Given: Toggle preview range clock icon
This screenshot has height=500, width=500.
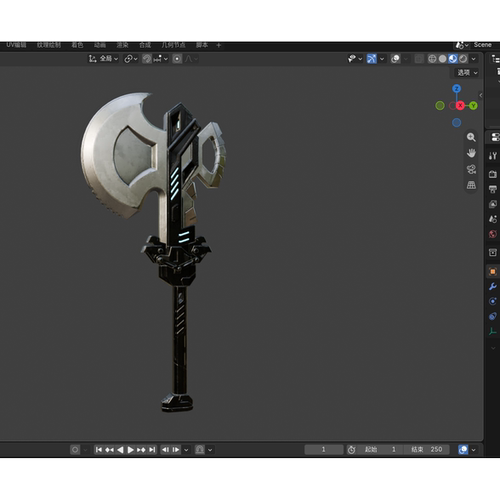Looking at the screenshot, I should [x=351, y=450].
